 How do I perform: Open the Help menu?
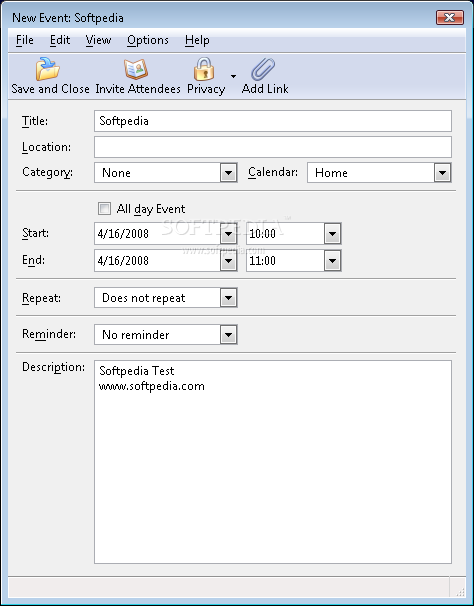pos(197,40)
